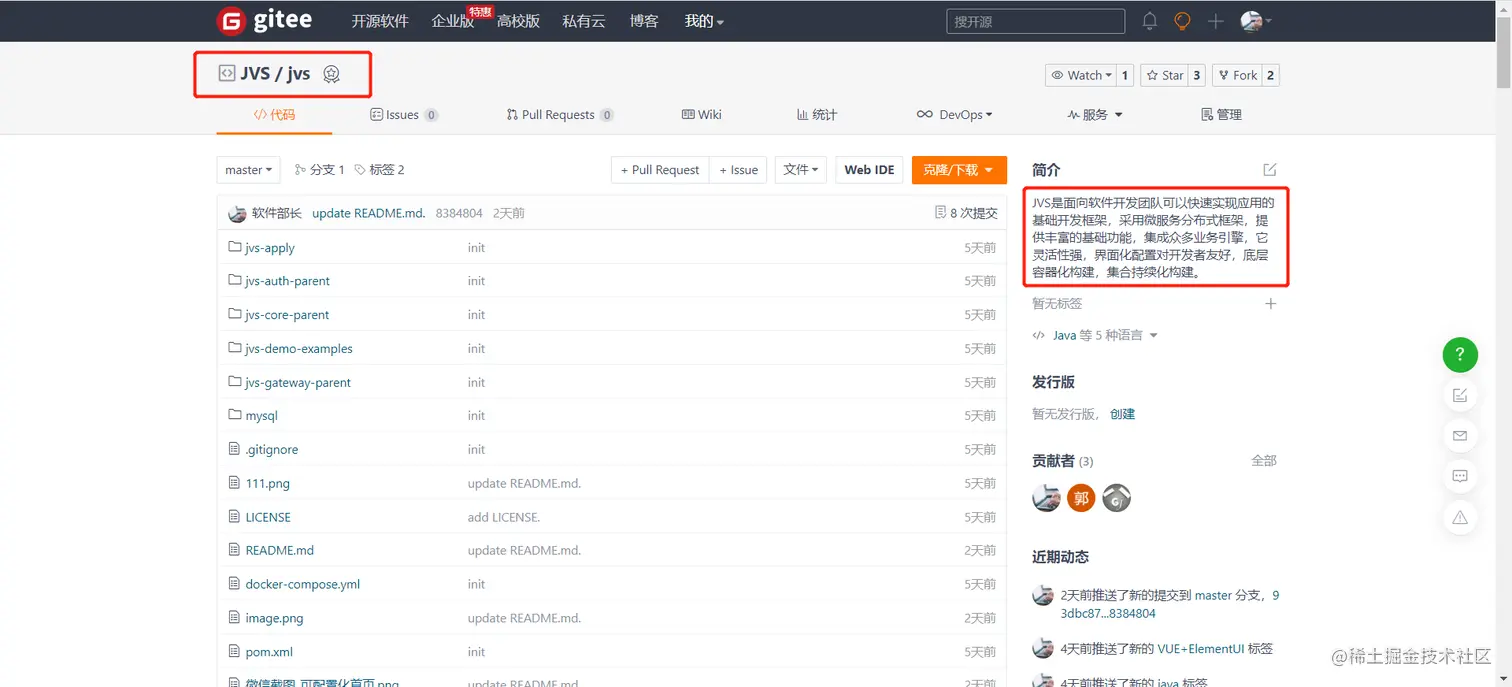This screenshot has height=687, width=1512.
Task: Open 开源软件 in top navigation
Action: pyautogui.click(x=380, y=21)
